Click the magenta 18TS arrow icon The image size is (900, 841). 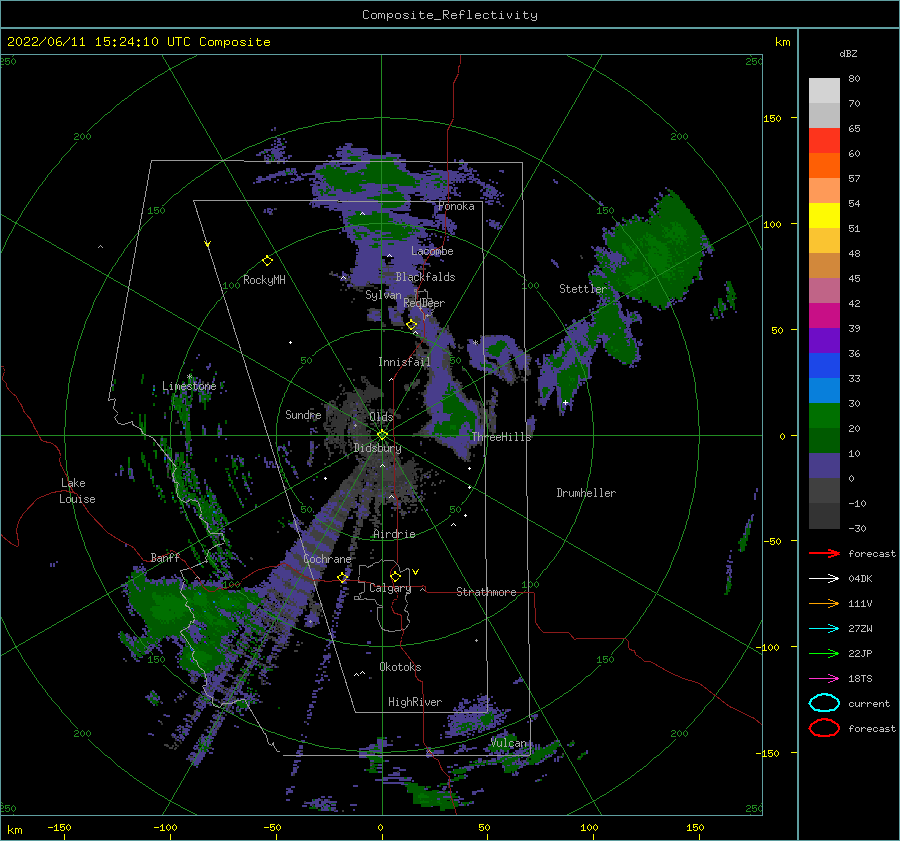[824, 679]
